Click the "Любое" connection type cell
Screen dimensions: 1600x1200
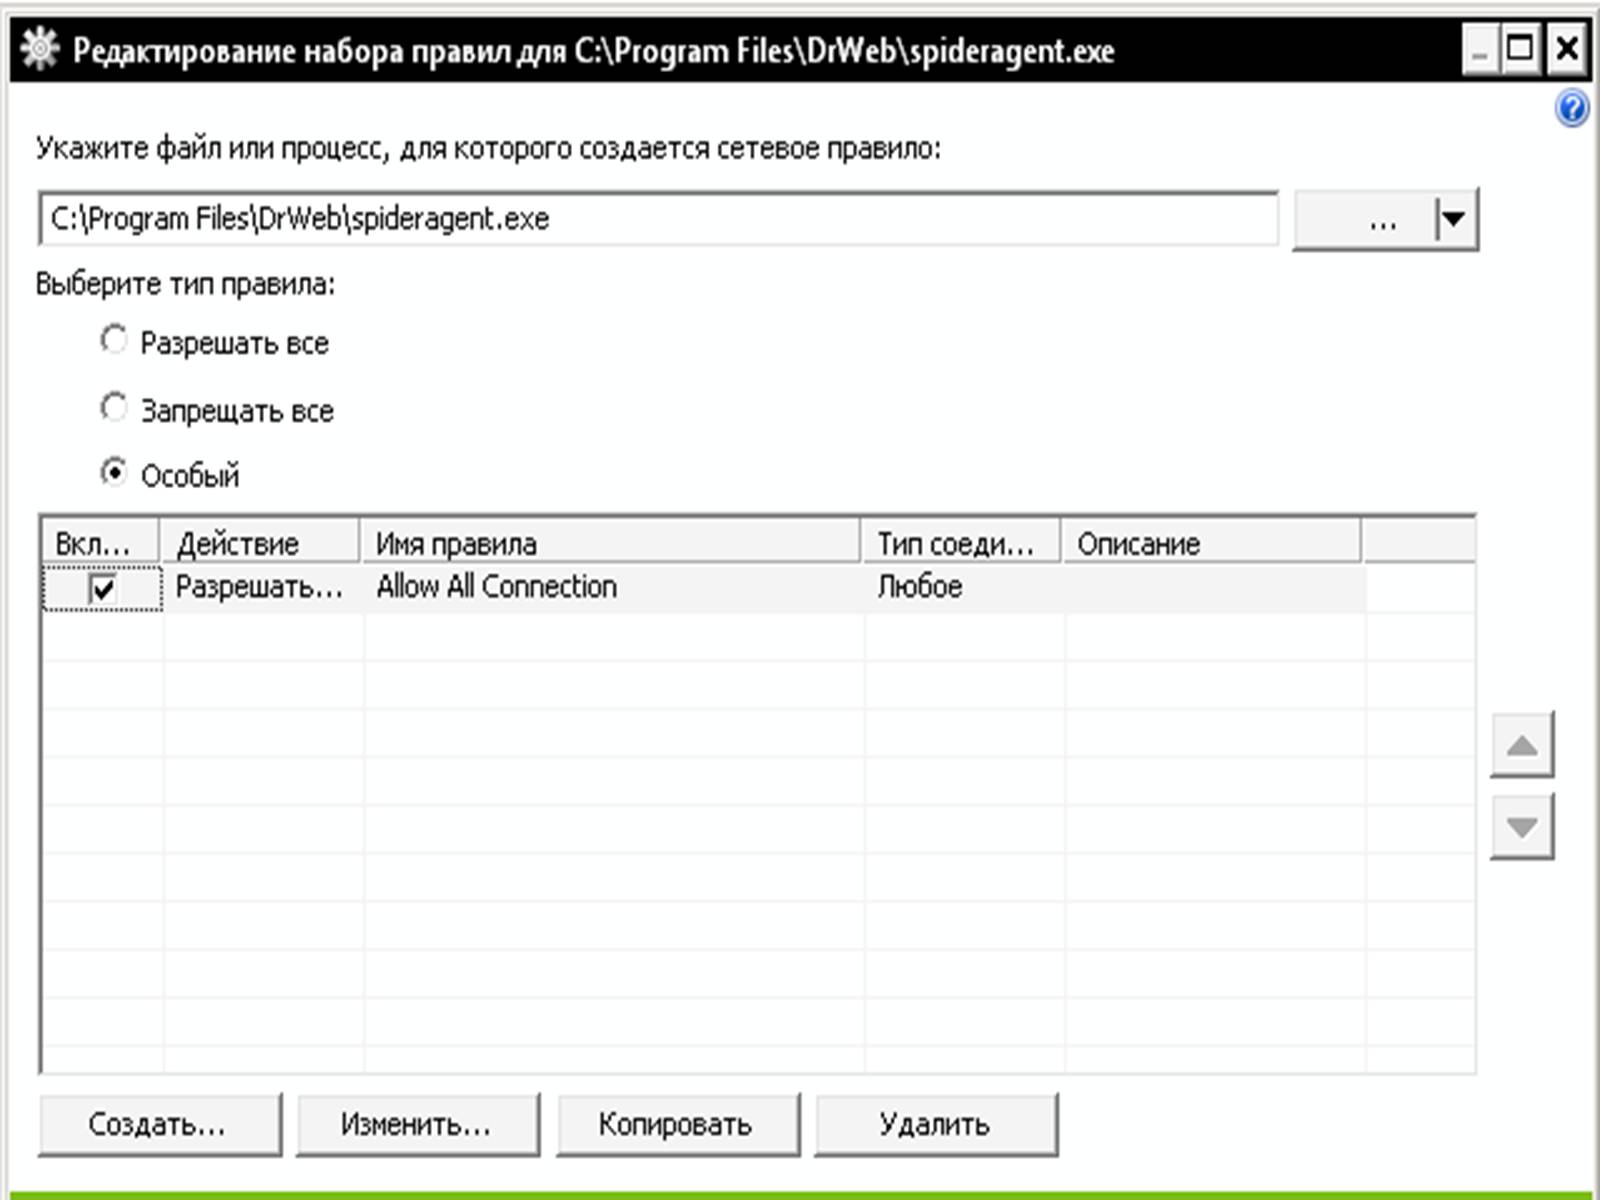pos(920,587)
